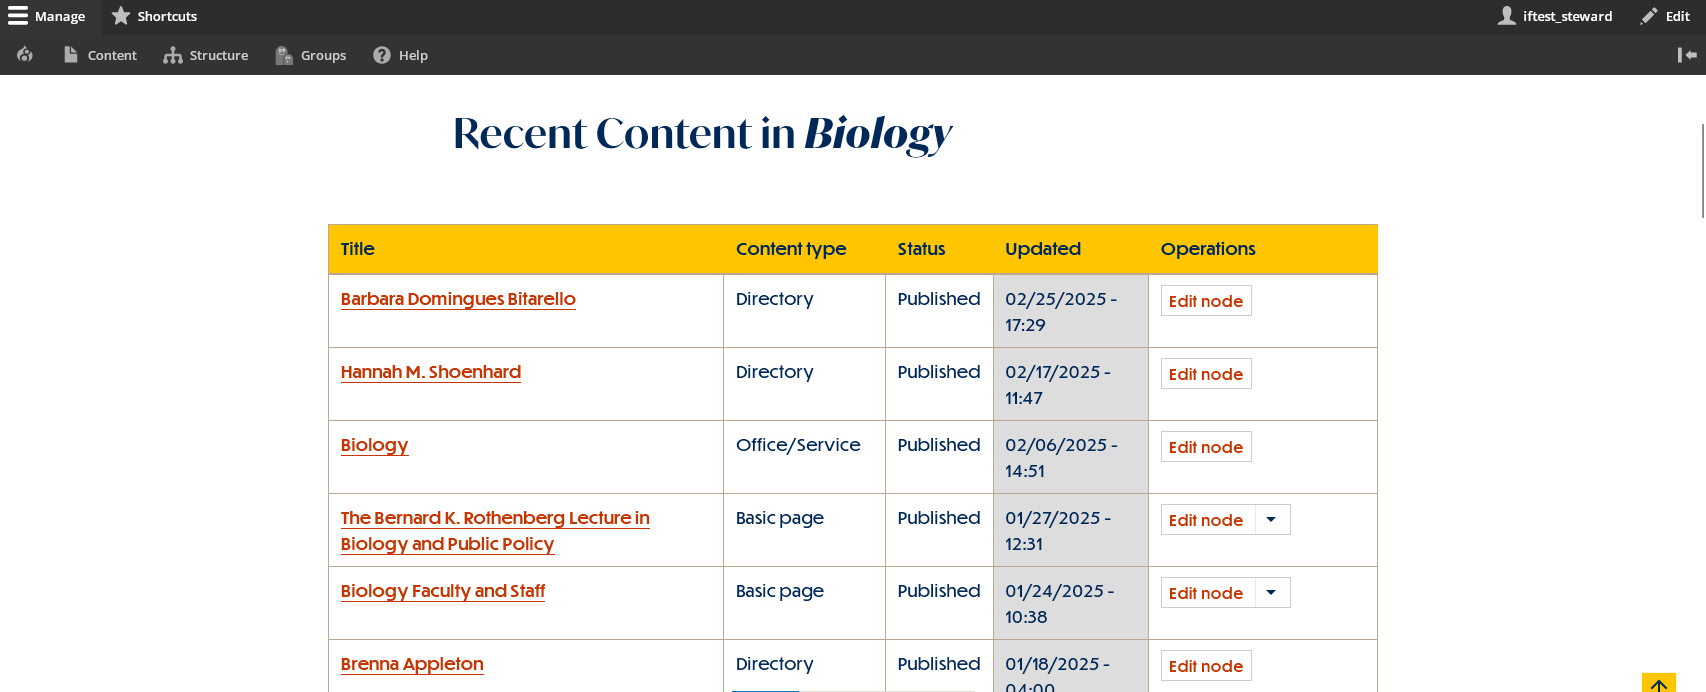1706x692 pixels.
Task: Open the Groups admin menu
Action: [311, 55]
